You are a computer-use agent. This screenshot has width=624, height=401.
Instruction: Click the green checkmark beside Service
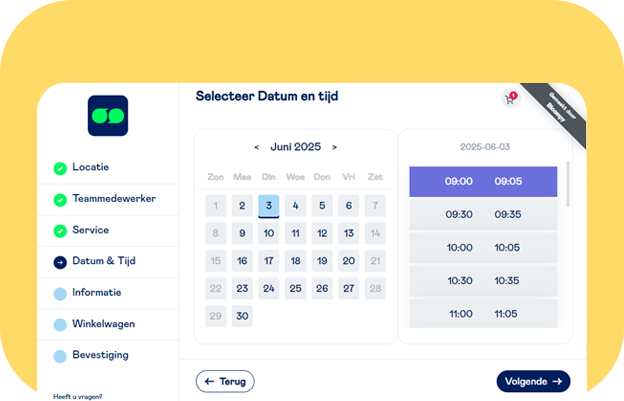click(60, 231)
